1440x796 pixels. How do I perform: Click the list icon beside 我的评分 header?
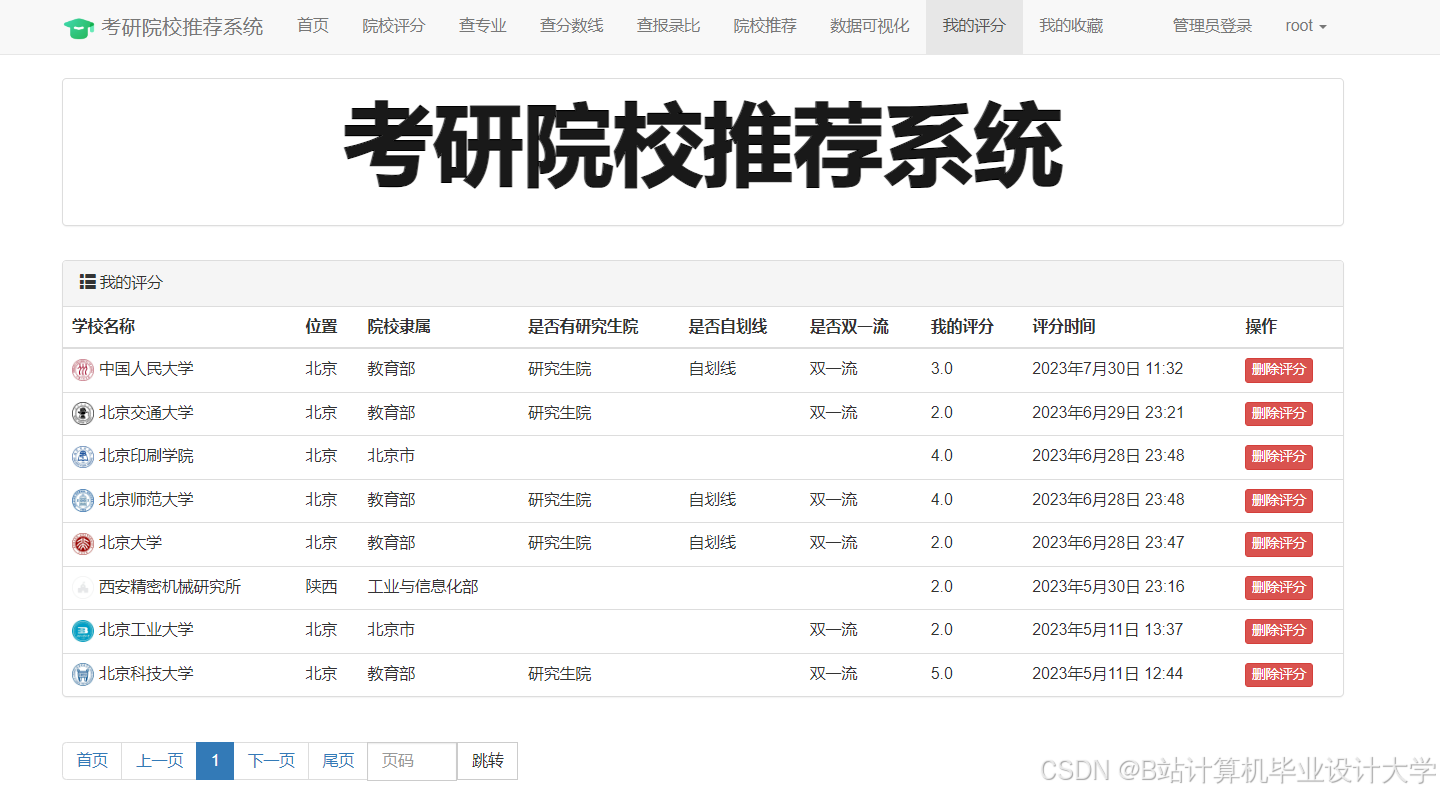tap(87, 282)
